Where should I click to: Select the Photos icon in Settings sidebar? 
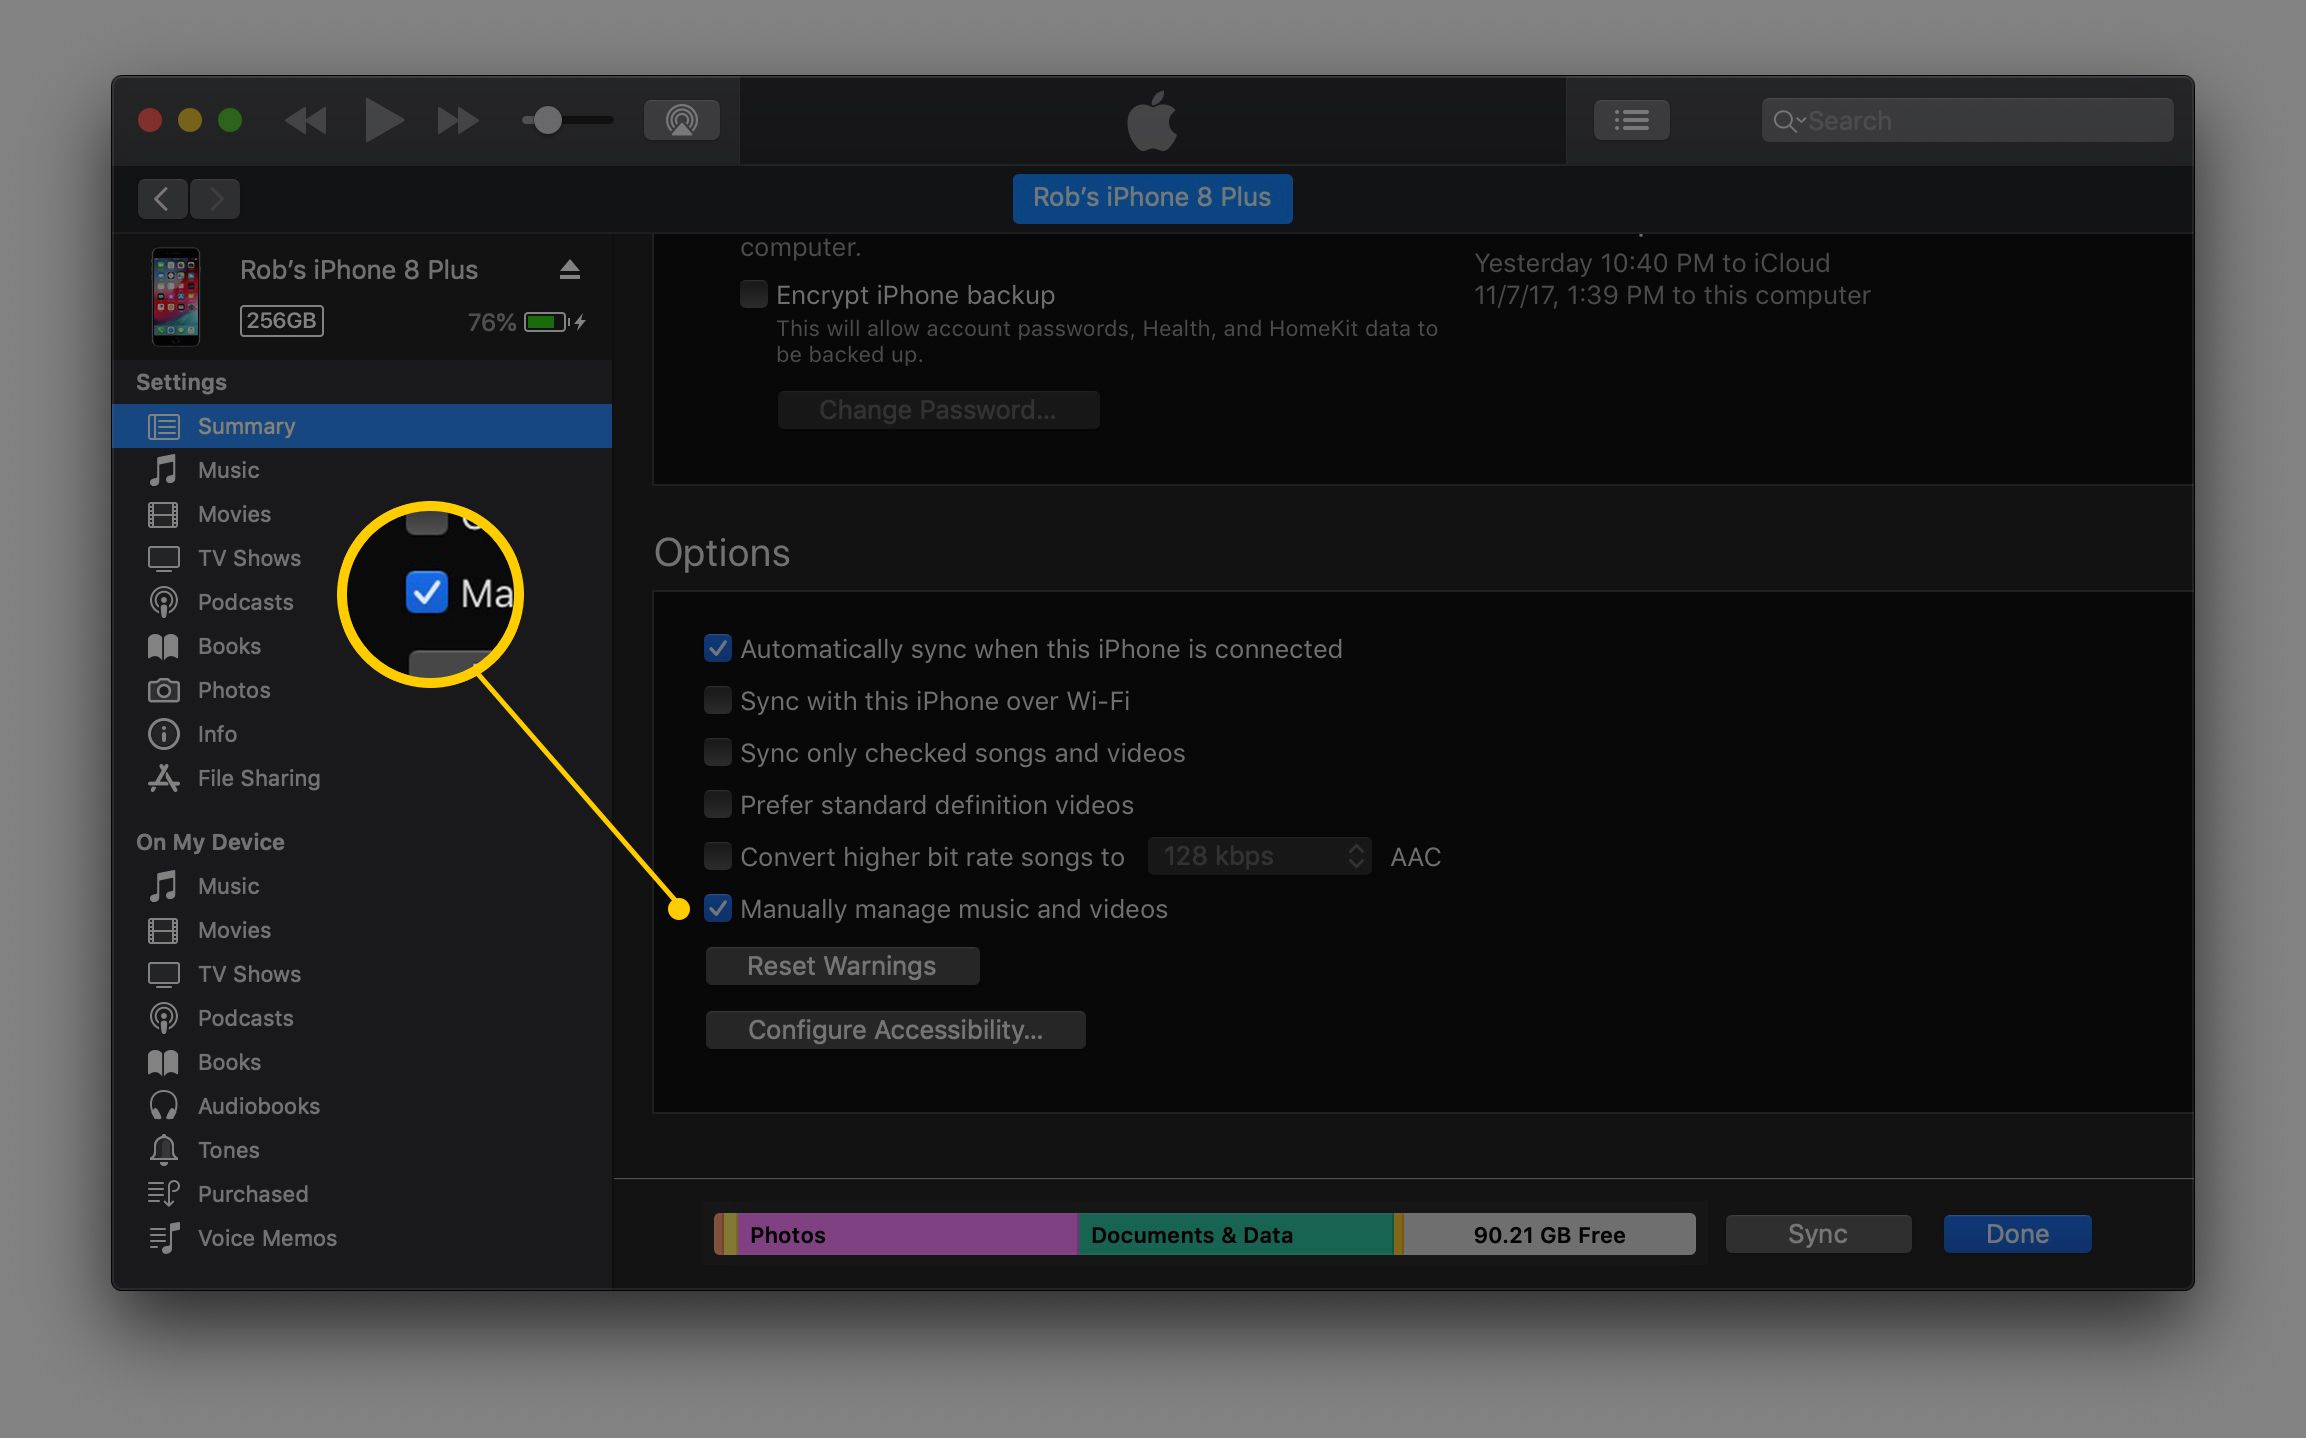coord(166,689)
